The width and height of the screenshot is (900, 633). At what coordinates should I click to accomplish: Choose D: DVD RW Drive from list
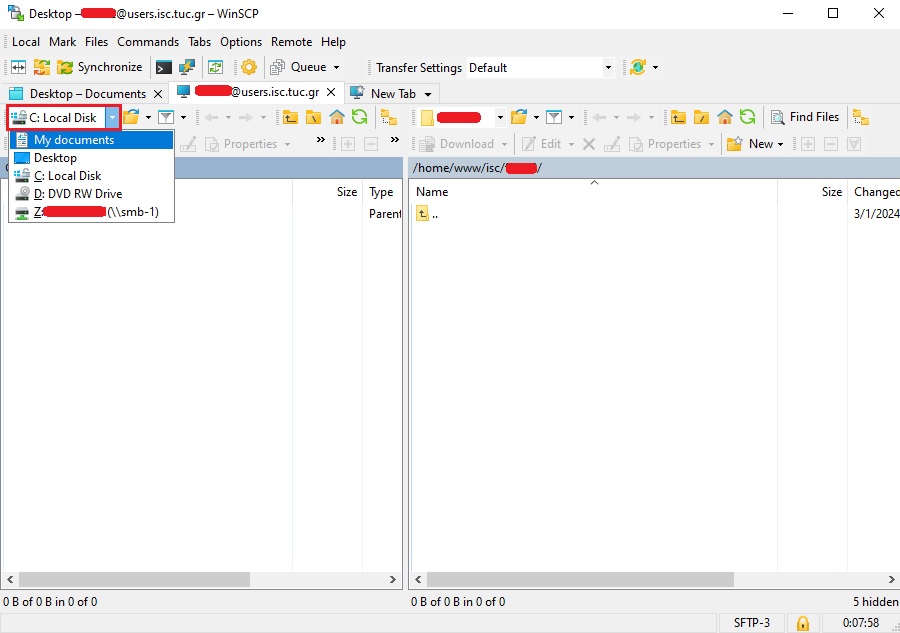tap(77, 194)
